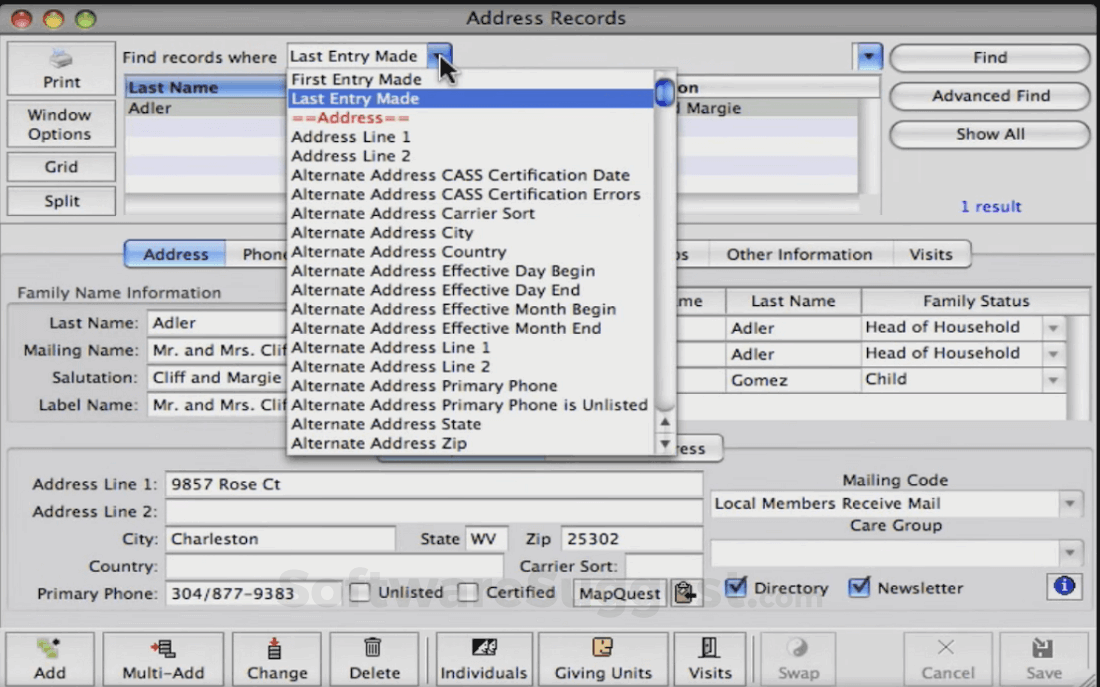Expand the Care Group dropdown
This screenshot has height=687, width=1100.
[x=1068, y=551]
